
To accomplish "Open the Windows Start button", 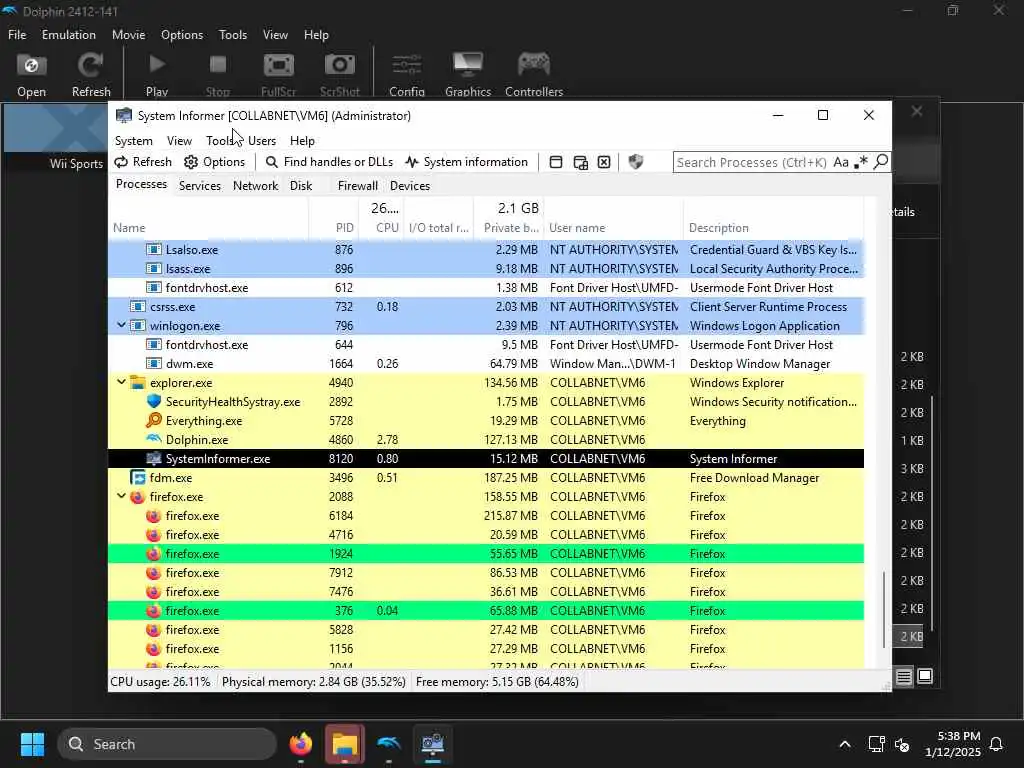I will 32,744.
